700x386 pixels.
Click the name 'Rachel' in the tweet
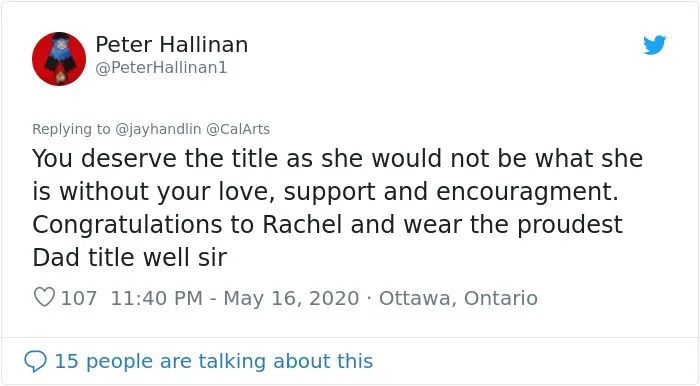coord(302,224)
